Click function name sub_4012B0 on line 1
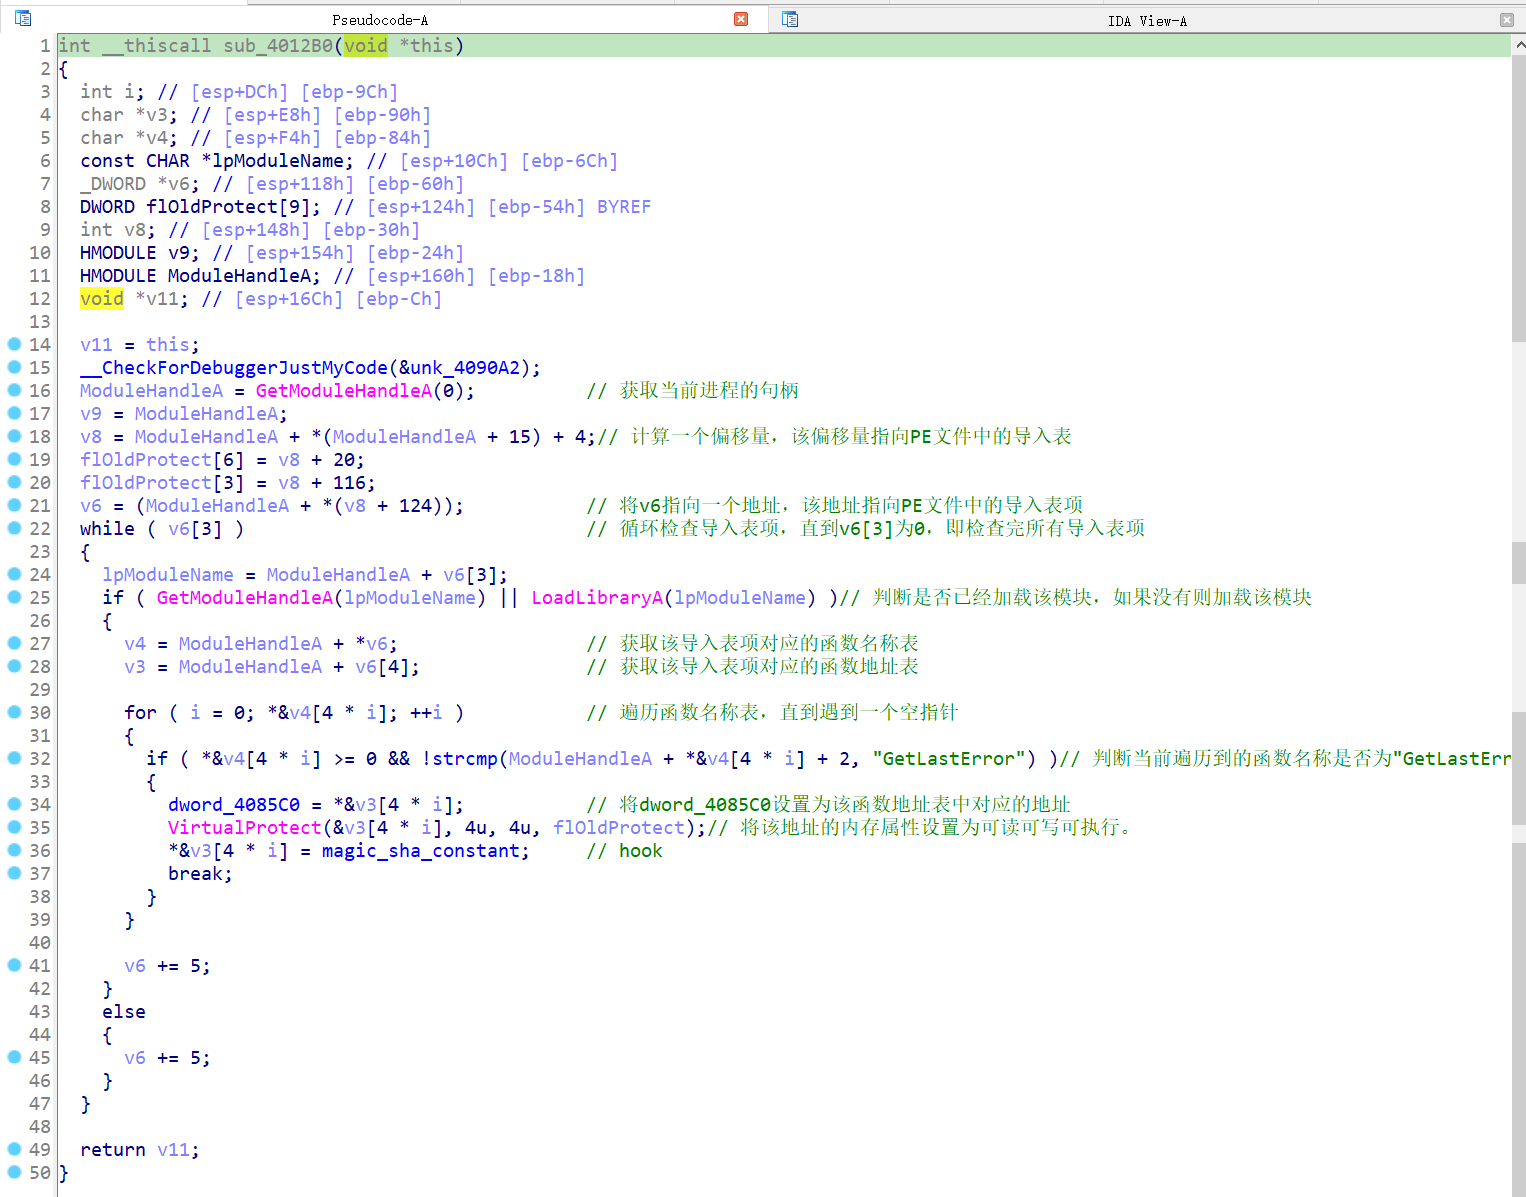Image resolution: width=1526 pixels, height=1197 pixels. click(x=278, y=45)
